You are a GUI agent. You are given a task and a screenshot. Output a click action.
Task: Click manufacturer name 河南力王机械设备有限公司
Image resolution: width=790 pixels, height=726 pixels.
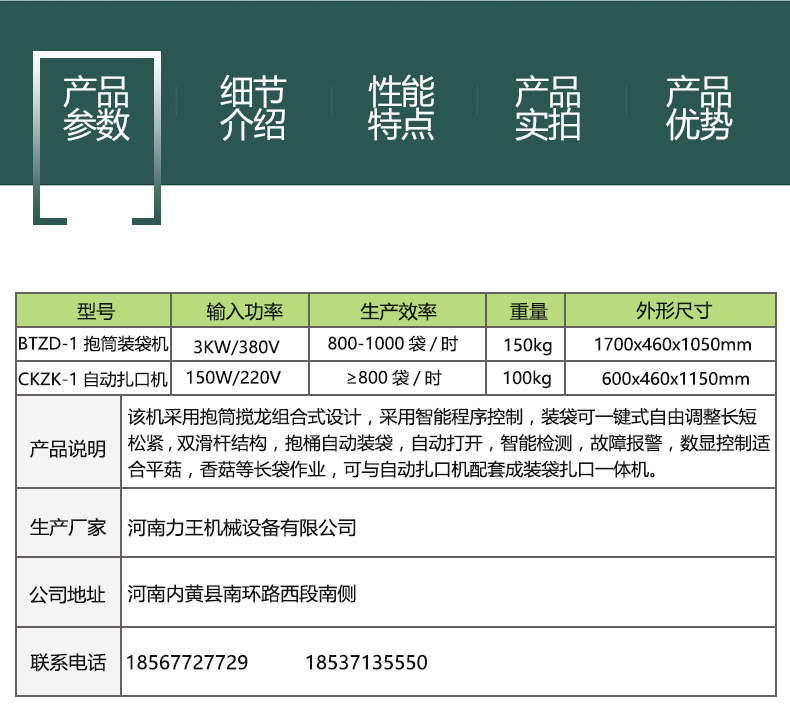click(x=243, y=527)
